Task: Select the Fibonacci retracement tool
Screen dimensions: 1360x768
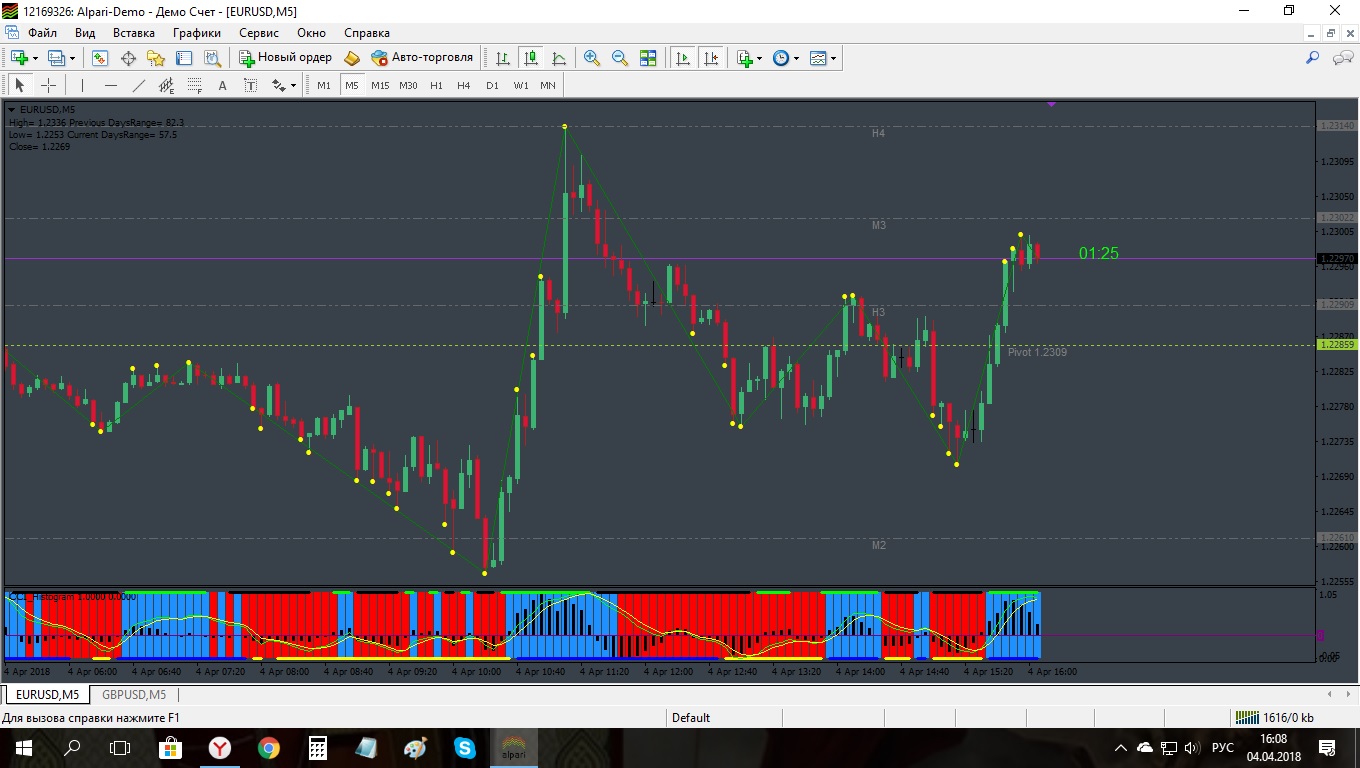Action: pos(195,85)
